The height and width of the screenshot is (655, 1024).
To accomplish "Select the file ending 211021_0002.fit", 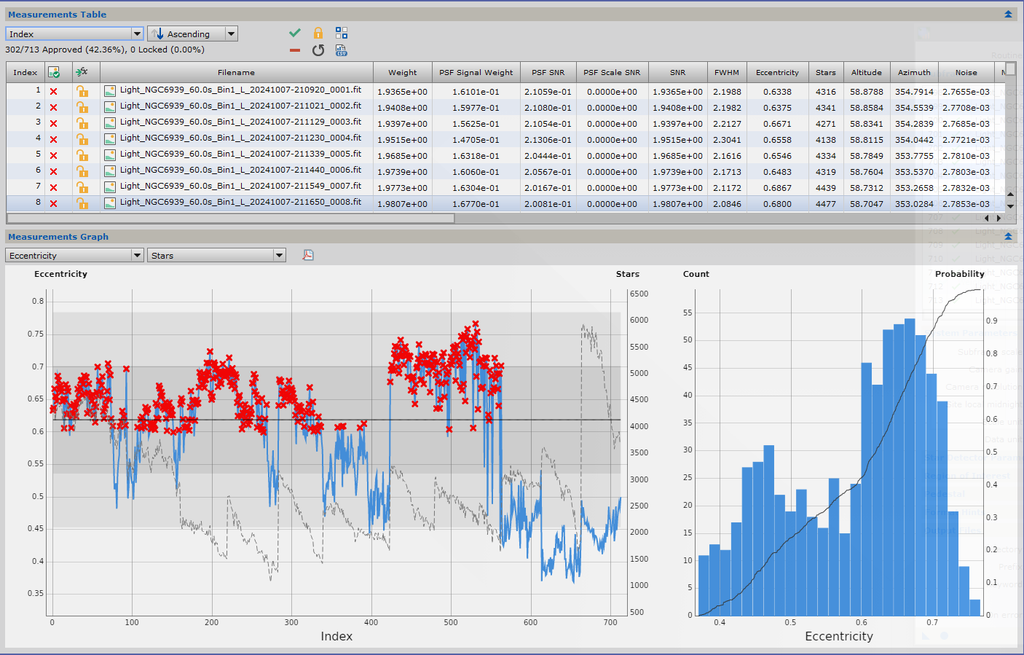I will [240, 106].
